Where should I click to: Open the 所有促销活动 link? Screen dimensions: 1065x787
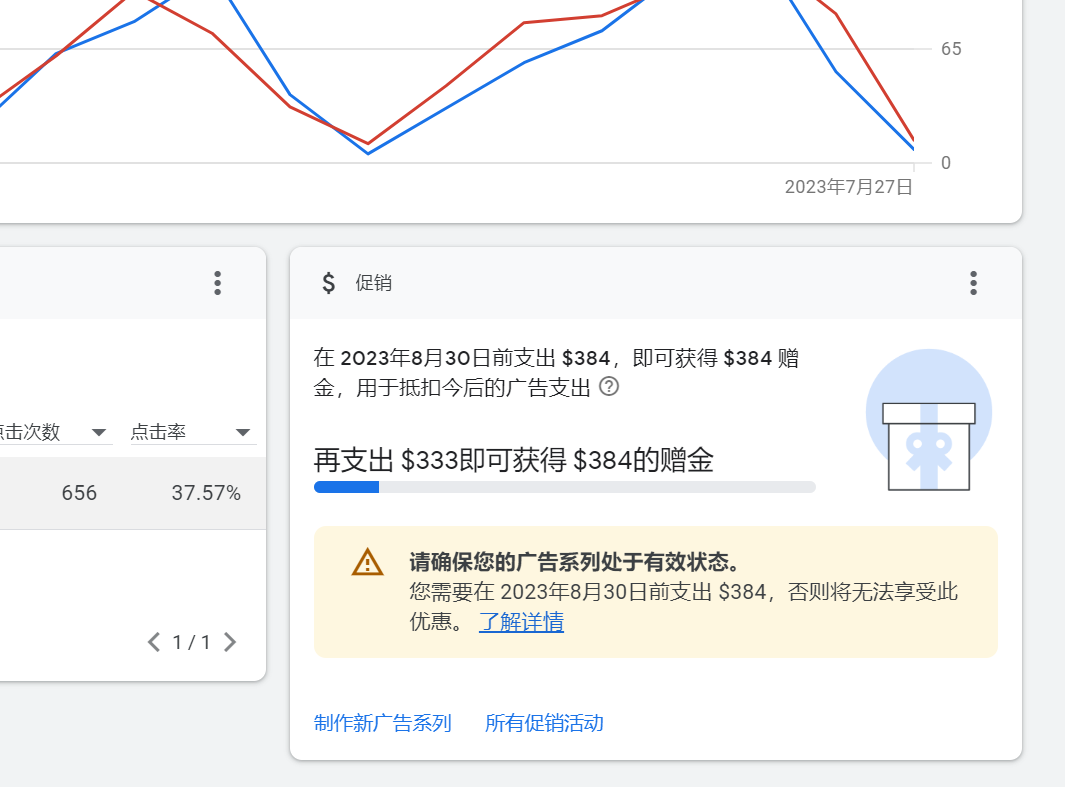[544, 723]
